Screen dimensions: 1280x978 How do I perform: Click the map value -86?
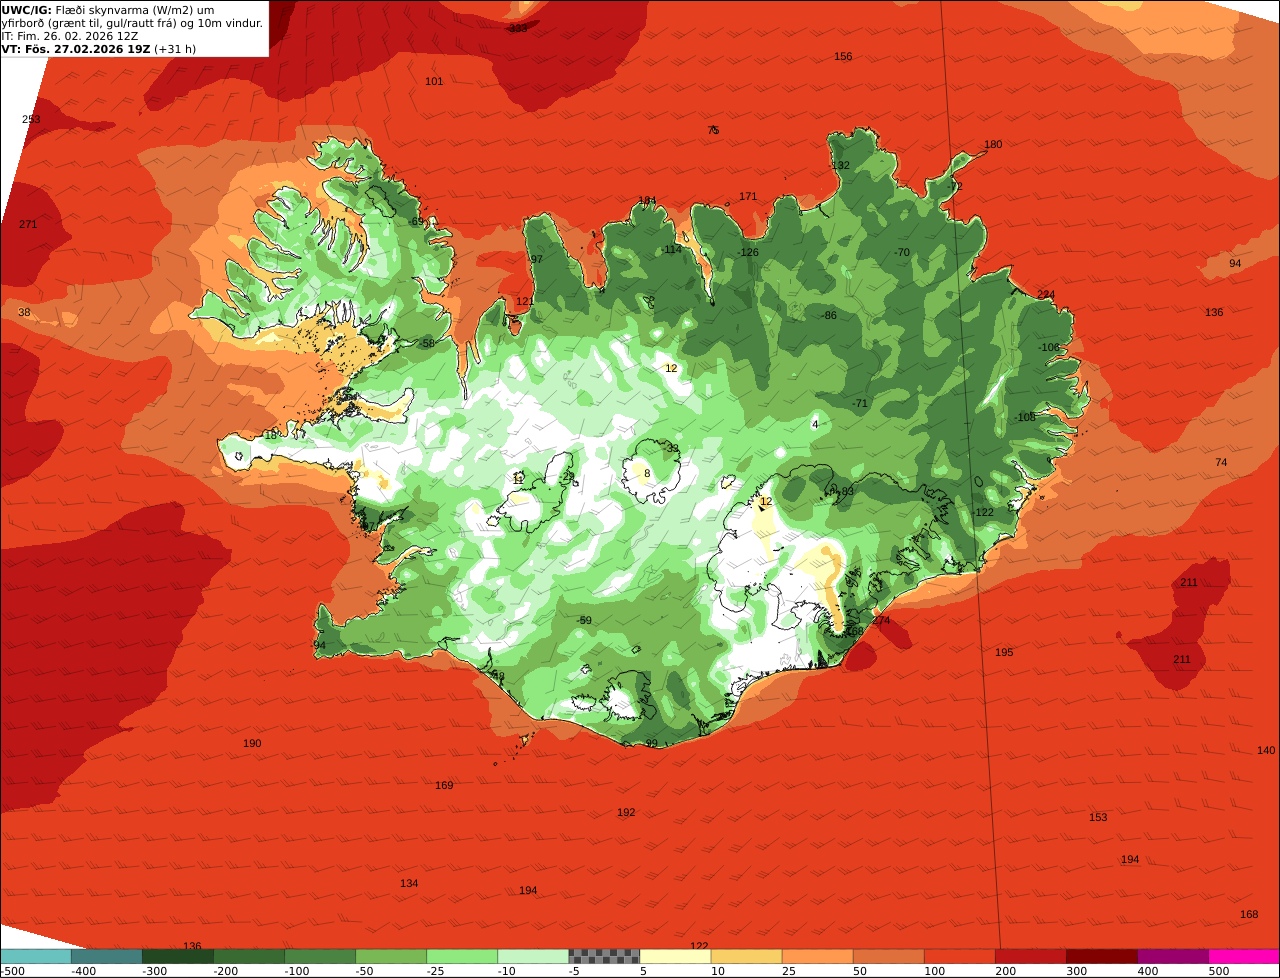(829, 315)
